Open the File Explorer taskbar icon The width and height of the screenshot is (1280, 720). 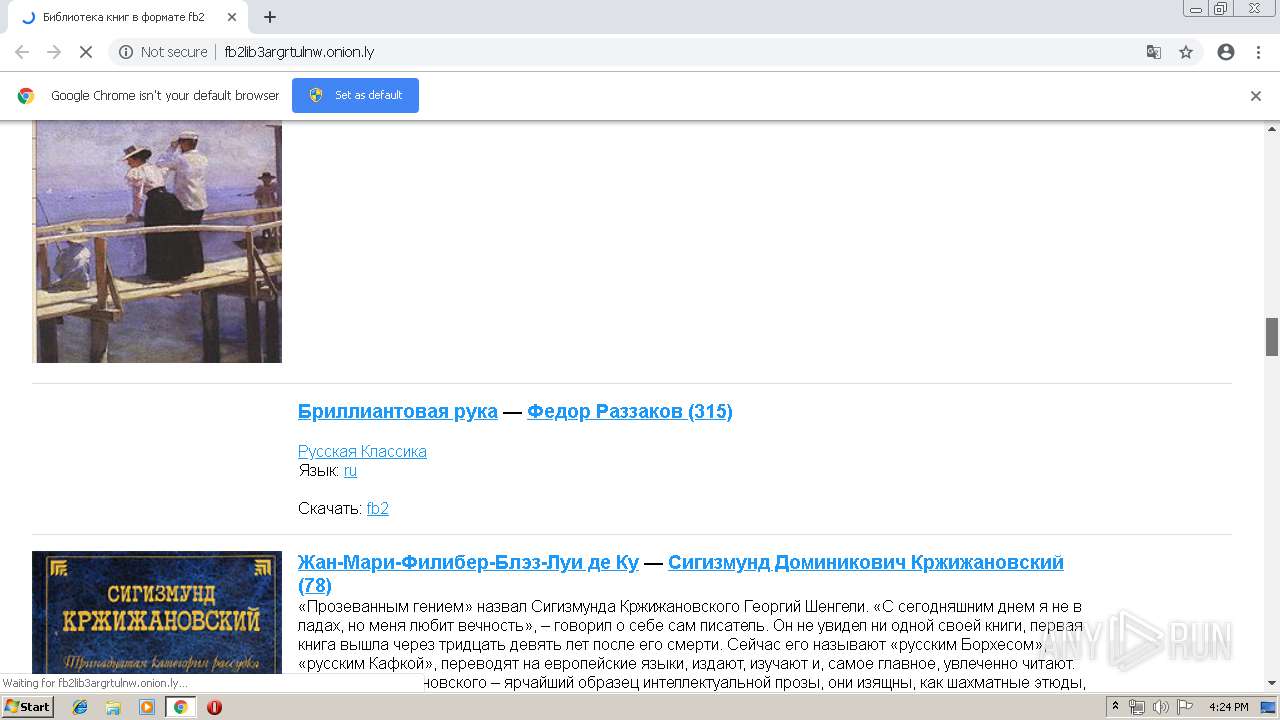(113, 707)
